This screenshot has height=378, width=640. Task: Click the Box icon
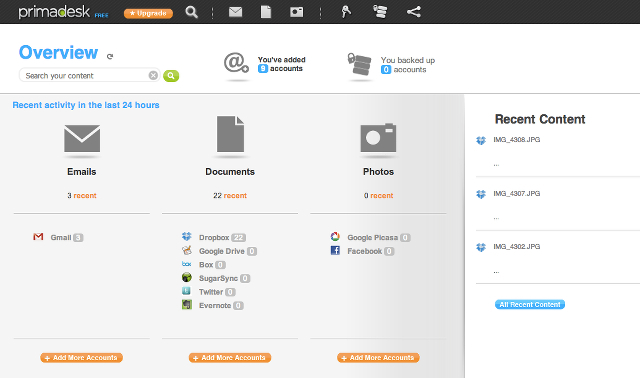tap(187, 264)
